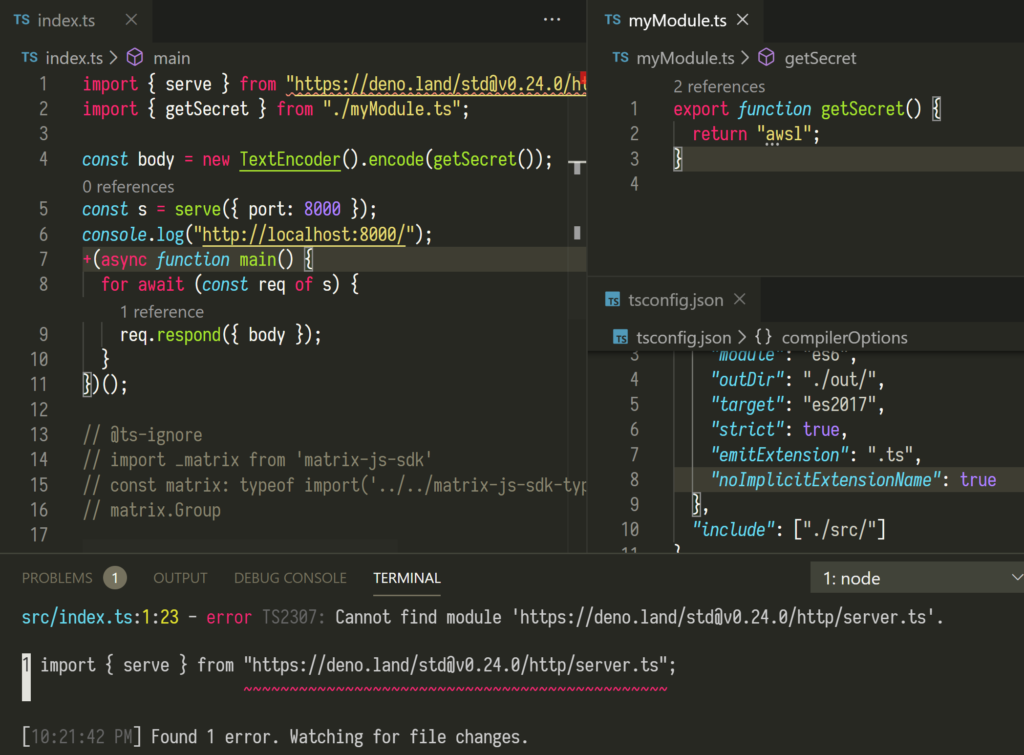Select the TERMINAL panel tab
The image size is (1024, 755).
406,578
